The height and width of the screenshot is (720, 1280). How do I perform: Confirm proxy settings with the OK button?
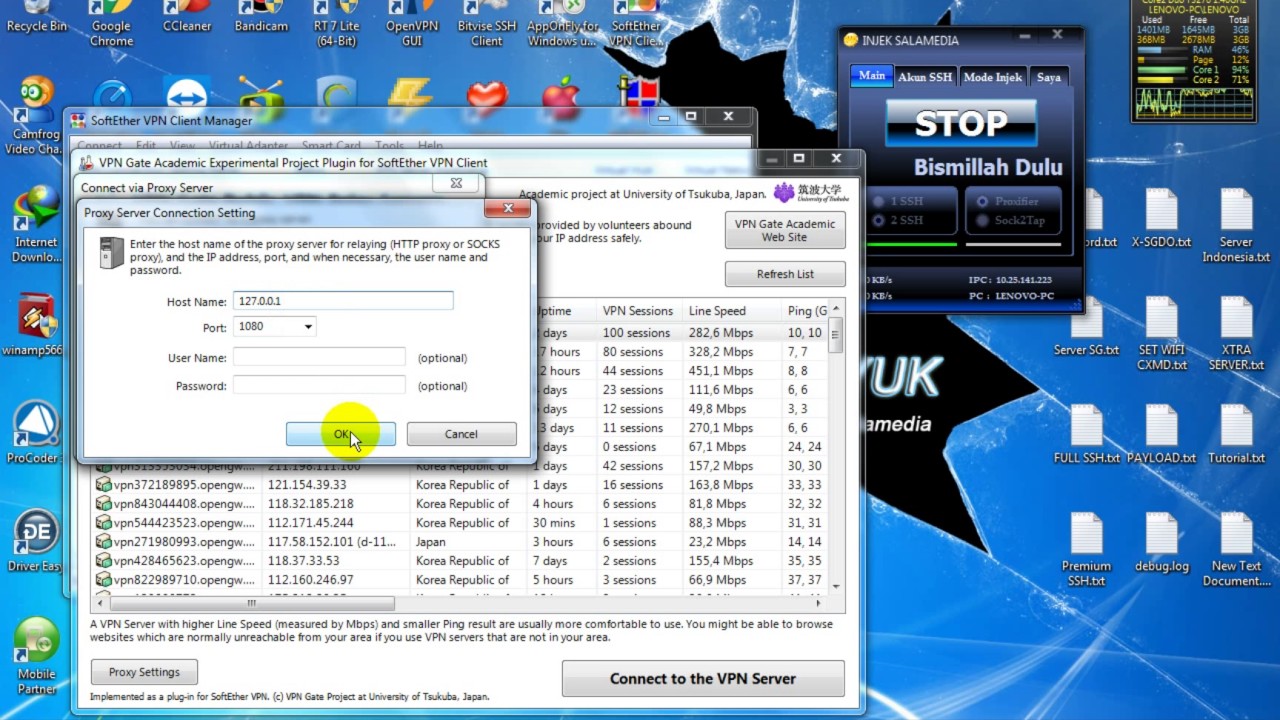click(x=341, y=434)
